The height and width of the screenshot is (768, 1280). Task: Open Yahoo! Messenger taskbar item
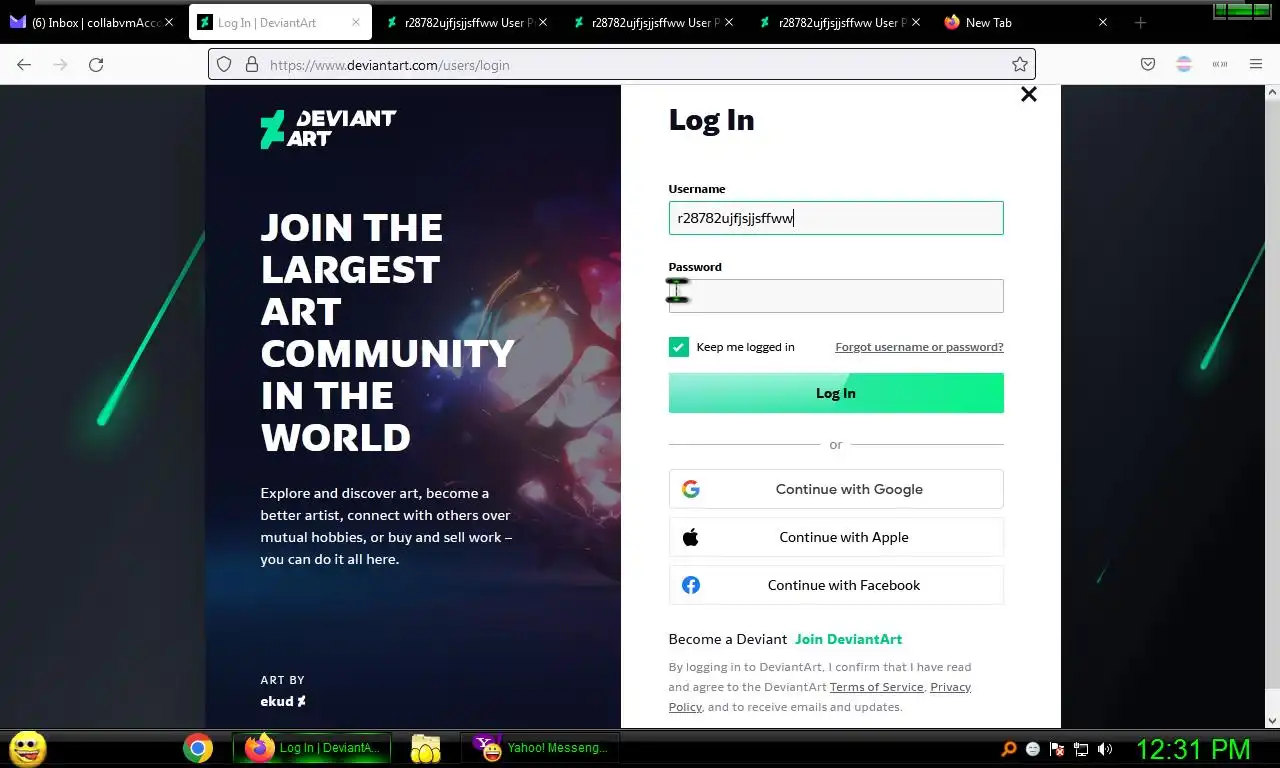(x=540, y=748)
